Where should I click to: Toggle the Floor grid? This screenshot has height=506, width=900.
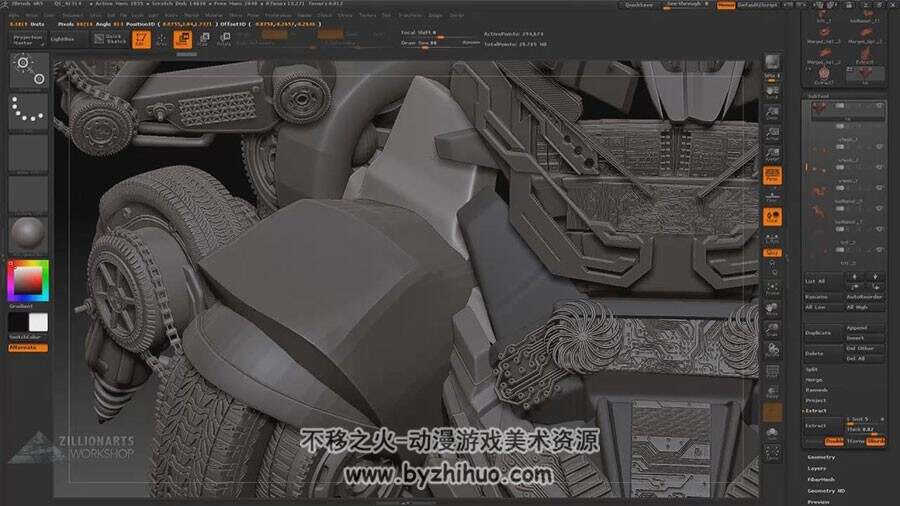772,196
